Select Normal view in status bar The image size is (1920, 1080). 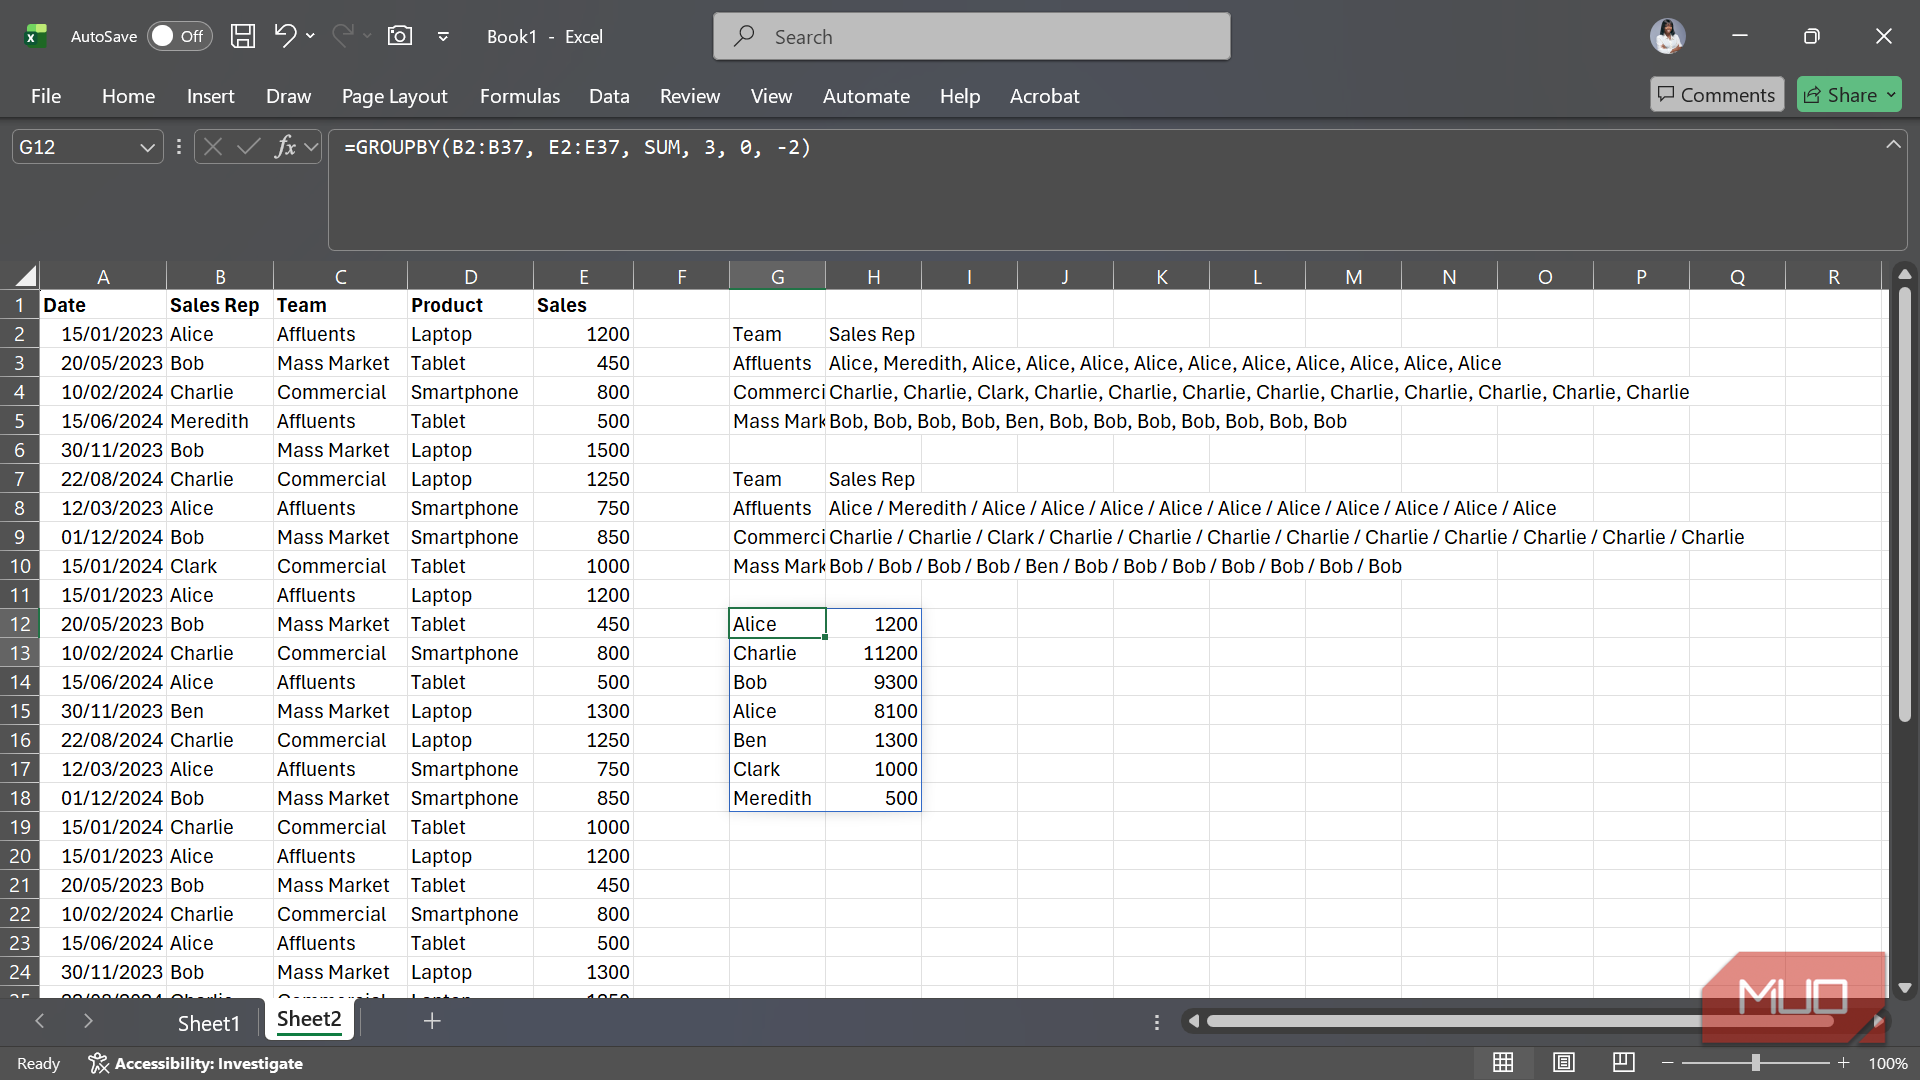click(1503, 1062)
